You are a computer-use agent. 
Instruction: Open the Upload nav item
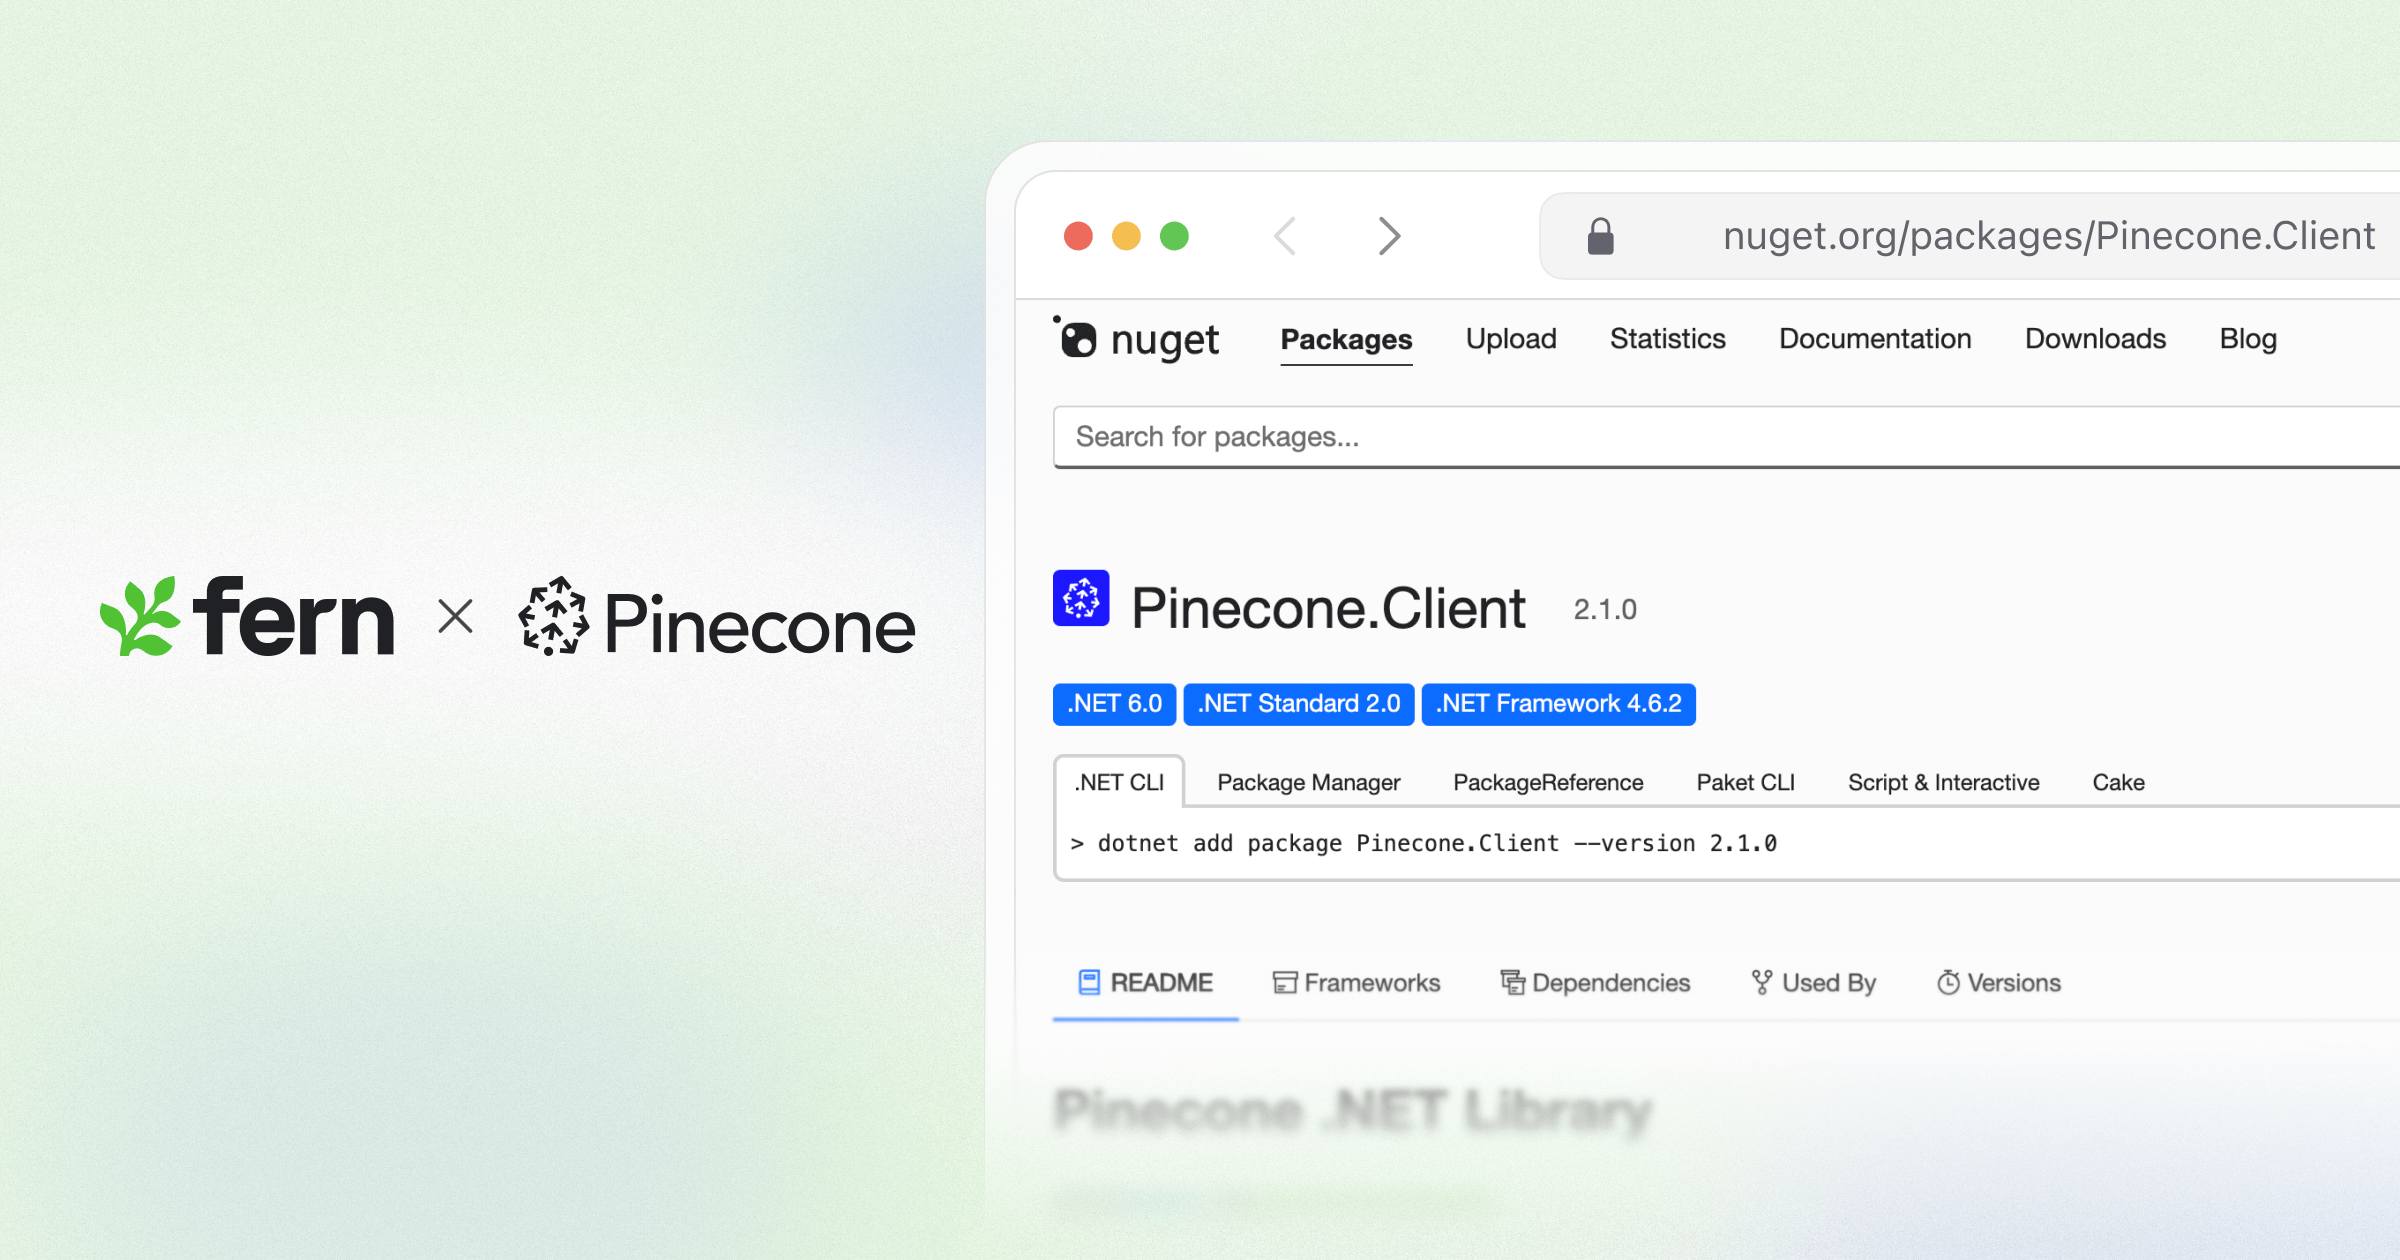click(x=1511, y=339)
